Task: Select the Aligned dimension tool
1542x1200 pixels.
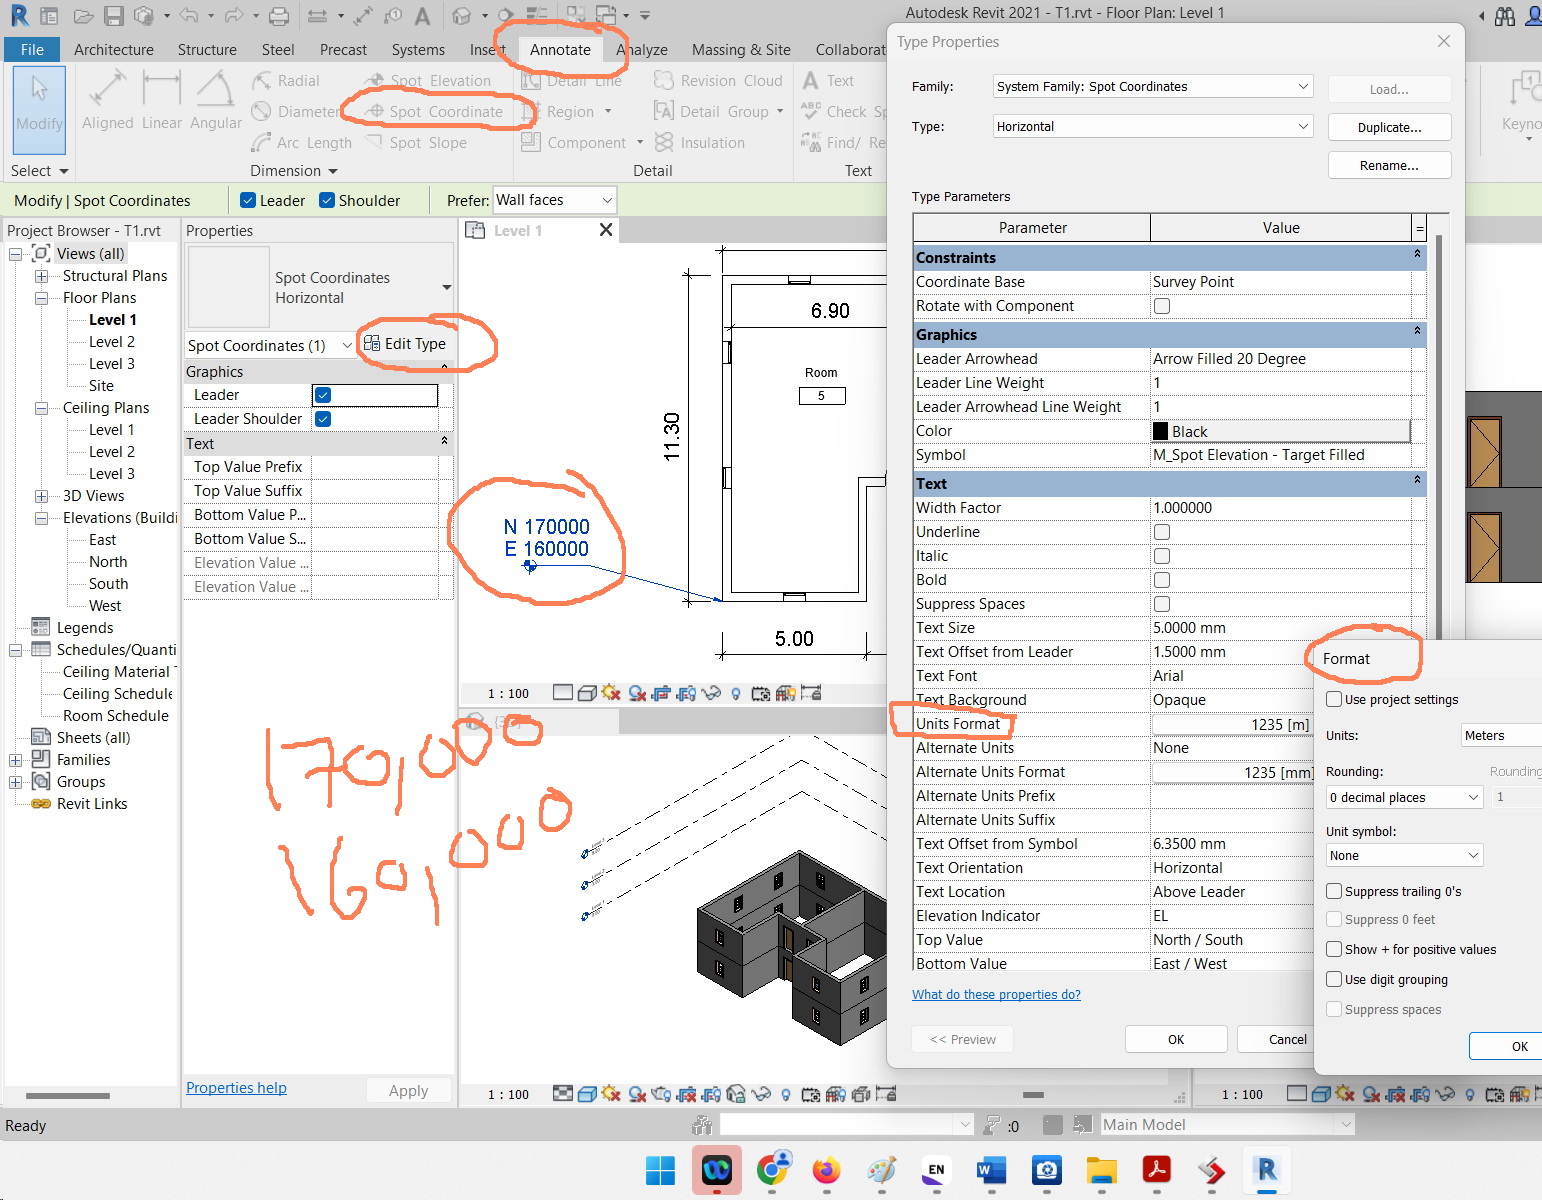Action: pyautogui.click(x=107, y=97)
